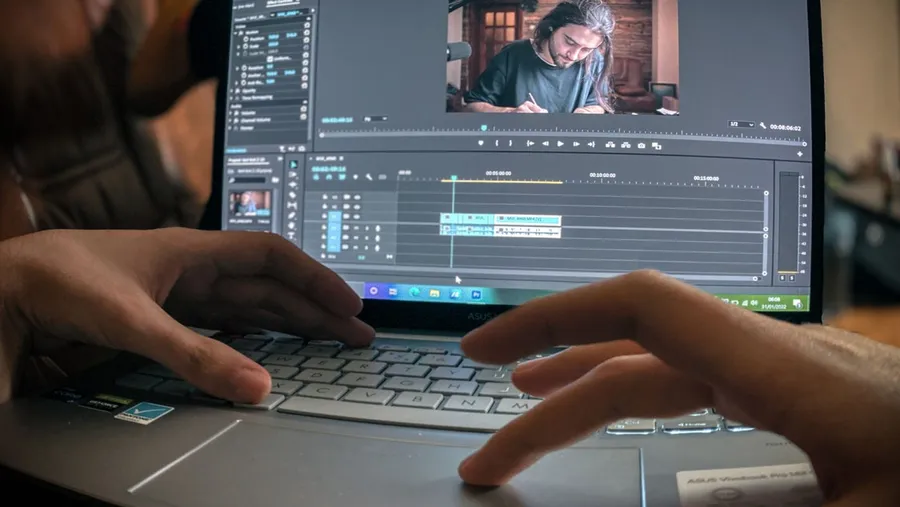Click the monitor Settings wrench icon
Image resolution: width=900 pixels, height=507 pixels.
pyautogui.click(x=763, y=125)
